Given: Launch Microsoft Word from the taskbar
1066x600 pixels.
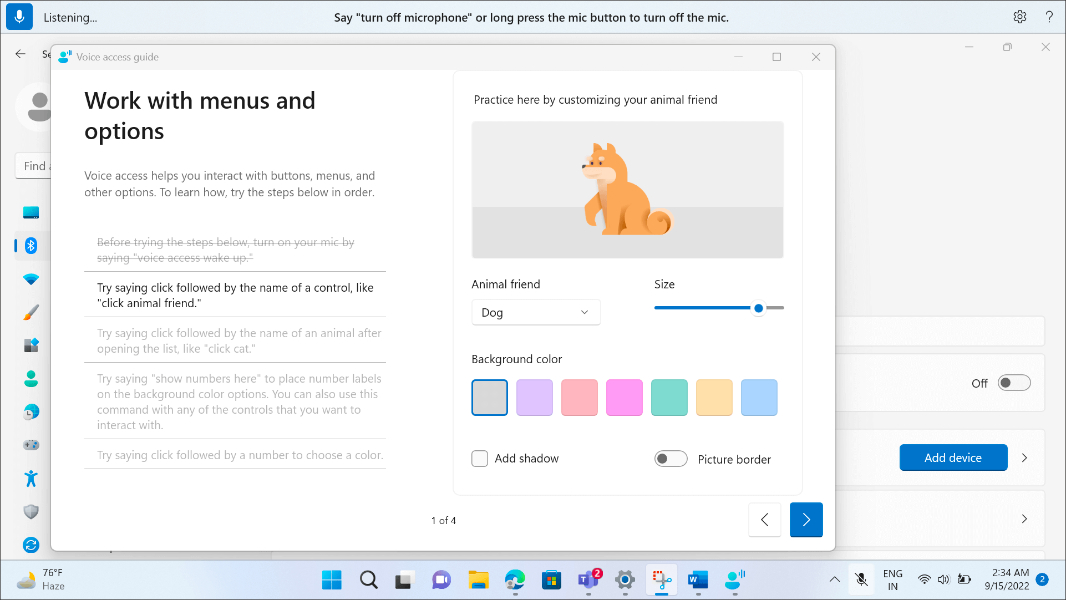Looking at the screenshot, I should (x=697, y=579).
